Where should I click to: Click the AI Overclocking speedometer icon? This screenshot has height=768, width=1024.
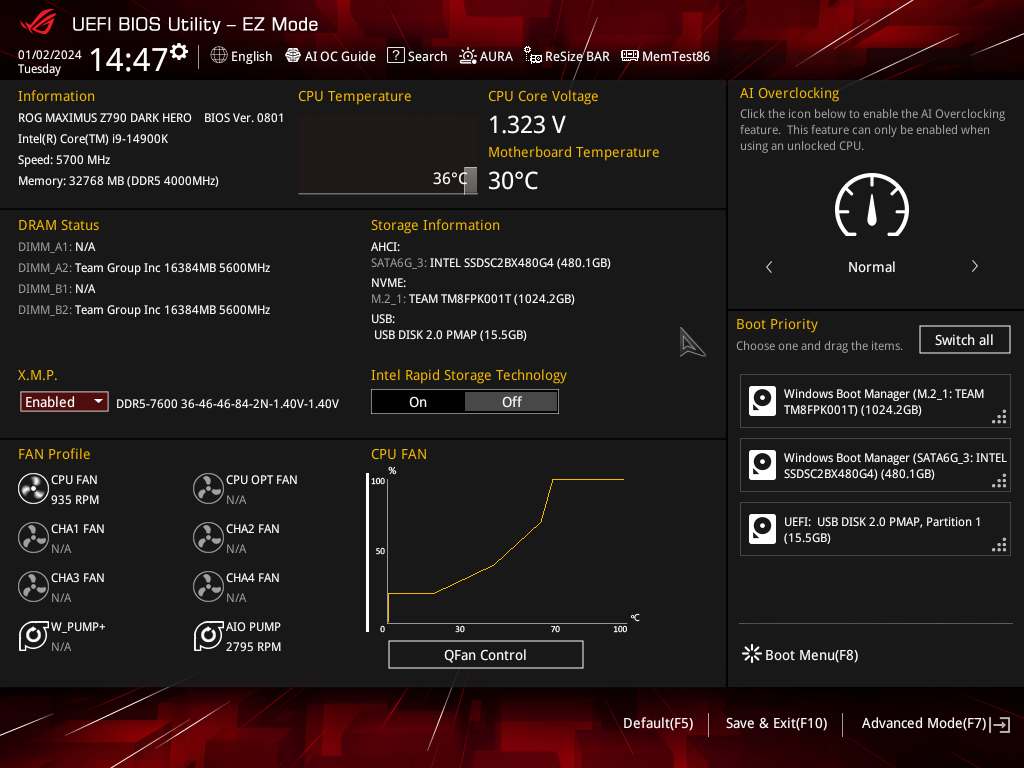(872, 204)
